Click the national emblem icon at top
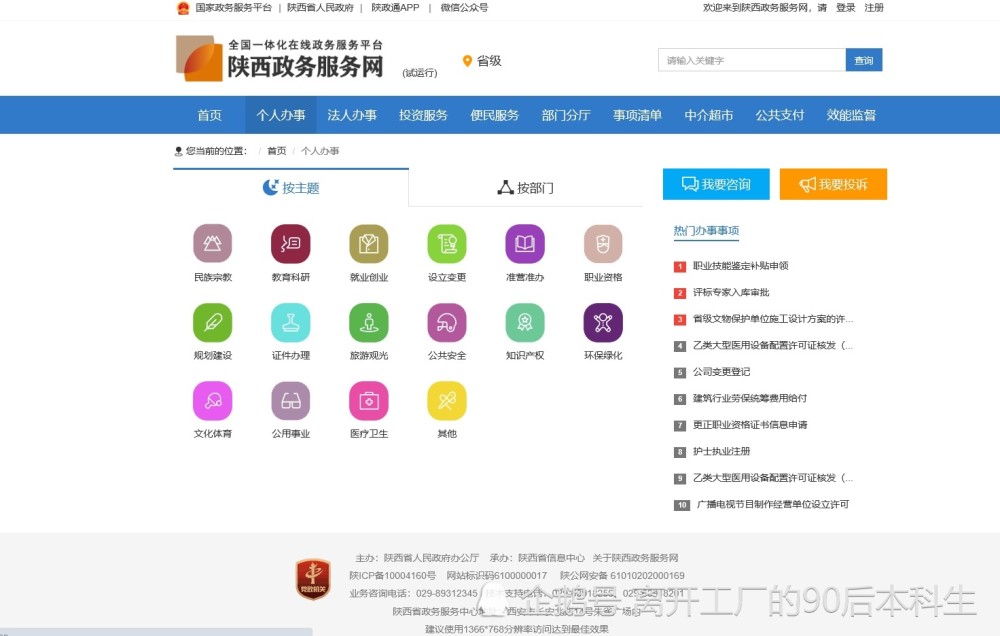 tap(183, 8)
